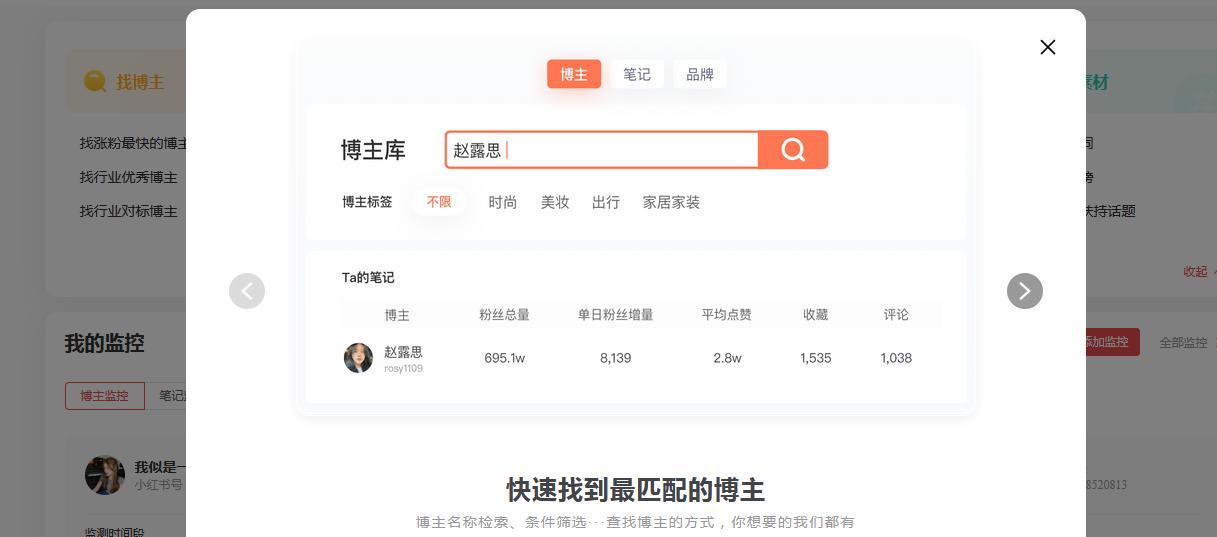Open 找行业对标博主 in the background page
The height and width of the screenshot is (537, 1217).
[x=129, y=211]
